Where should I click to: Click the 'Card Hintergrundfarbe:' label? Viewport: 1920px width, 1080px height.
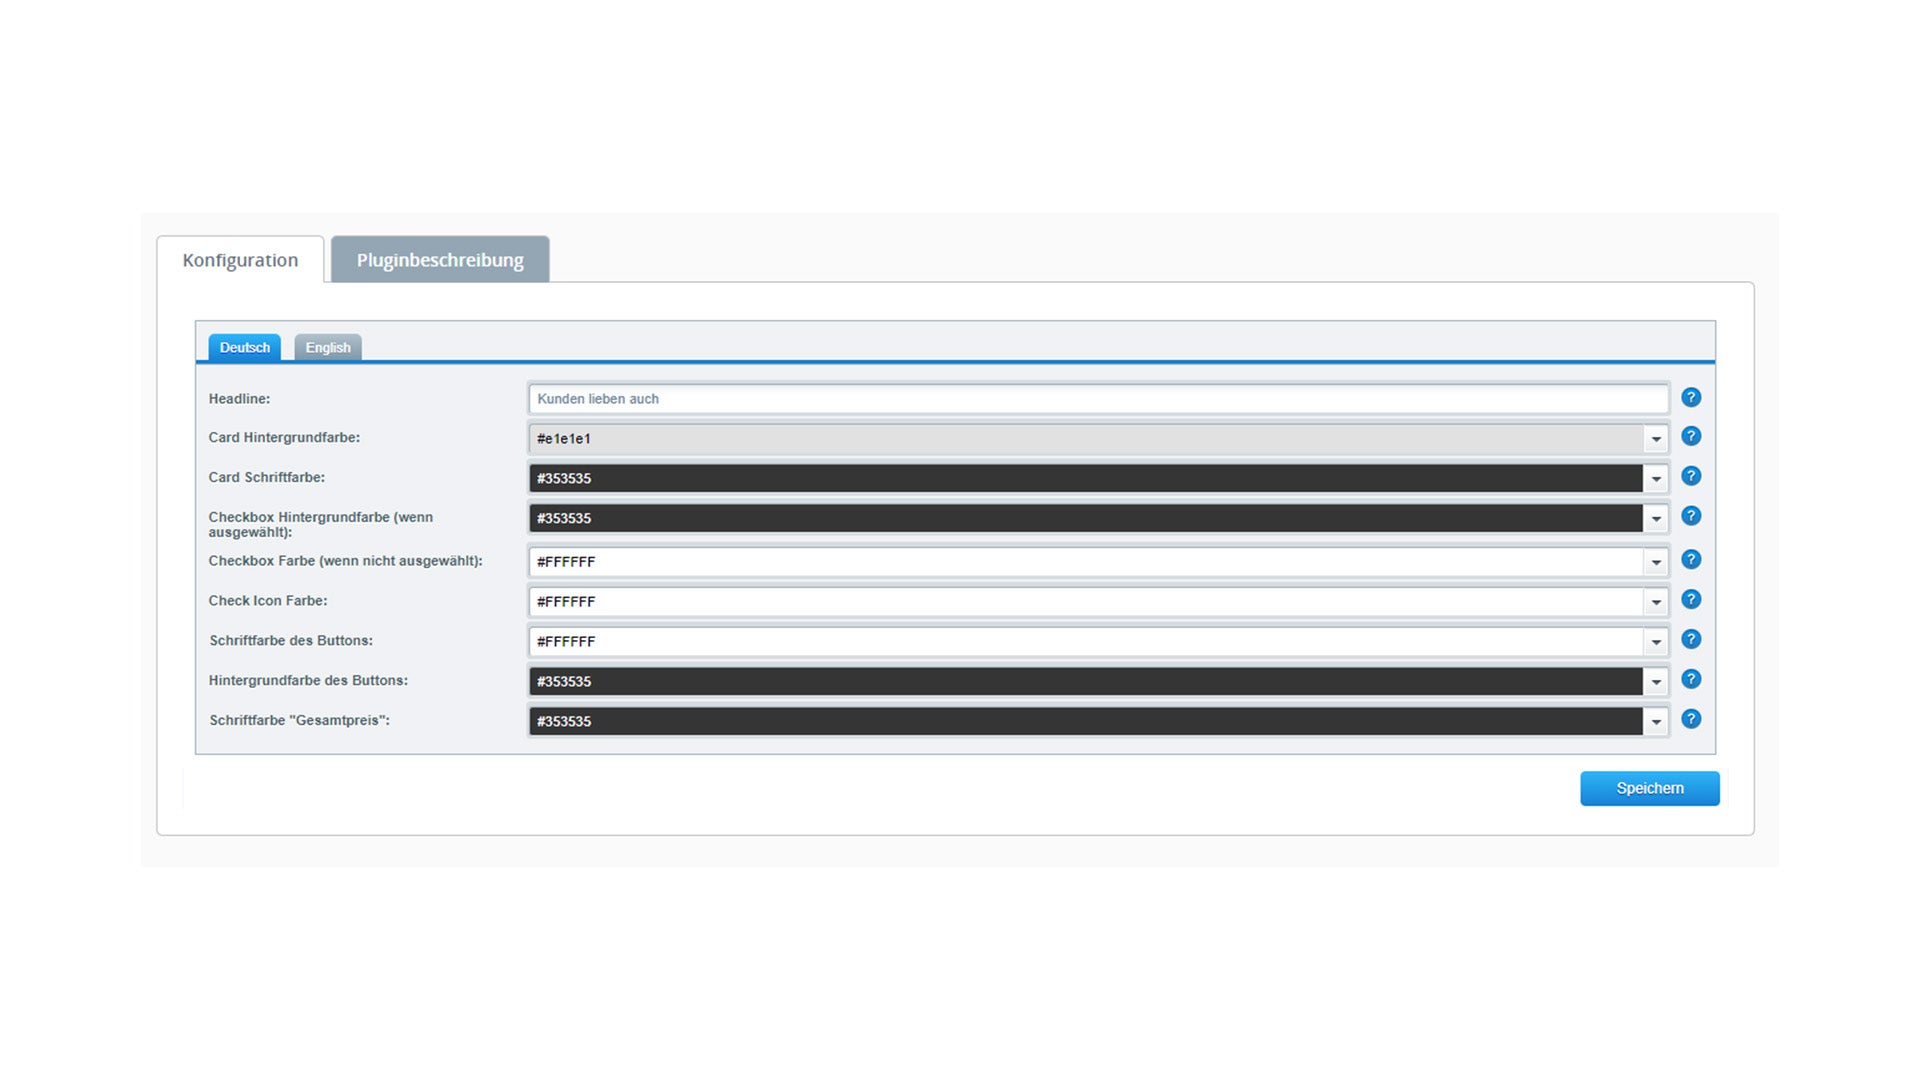(x=284, y=438)
